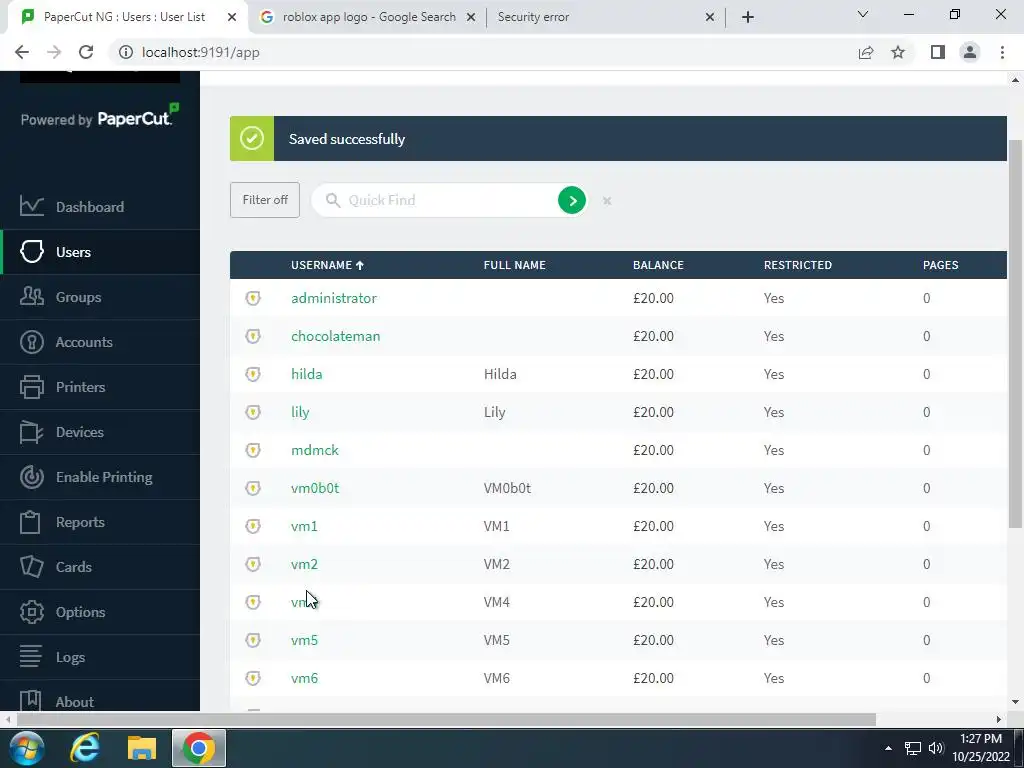The width and height of the screenshot is (1024, 768).
Task: Click the user icon beside vm2
Action: pos(253,564)
